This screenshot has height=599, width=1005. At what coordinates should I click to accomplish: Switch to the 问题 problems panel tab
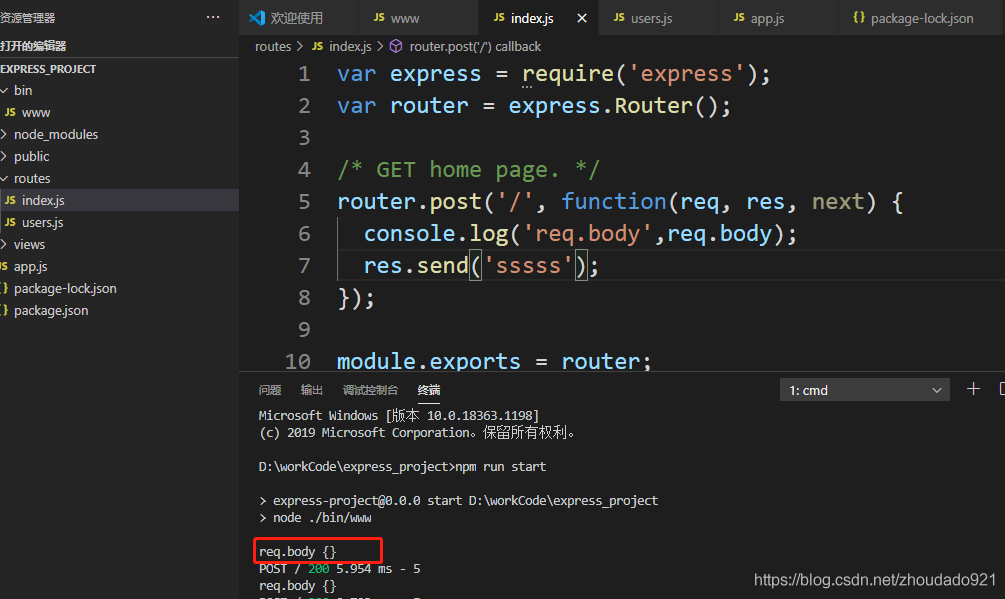[270, 390]
